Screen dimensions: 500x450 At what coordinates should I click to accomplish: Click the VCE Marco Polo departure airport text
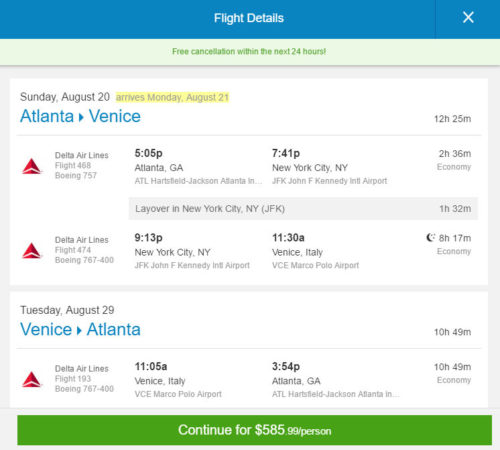[178, 394]
